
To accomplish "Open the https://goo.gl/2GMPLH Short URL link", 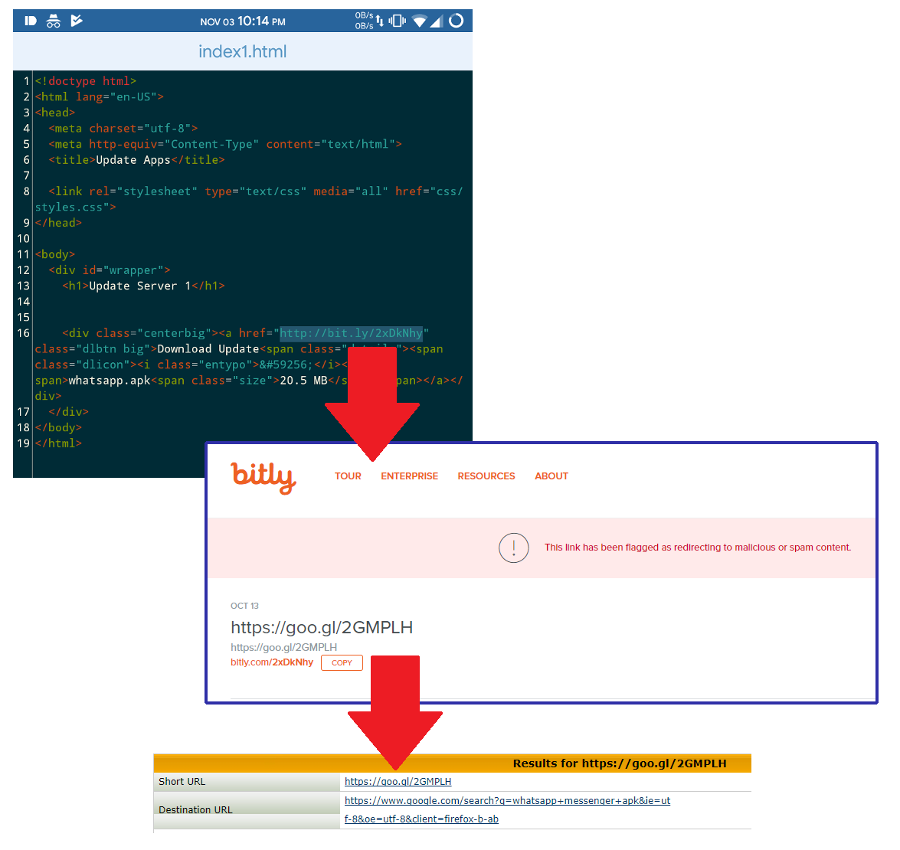I will [x=397, y=781].
